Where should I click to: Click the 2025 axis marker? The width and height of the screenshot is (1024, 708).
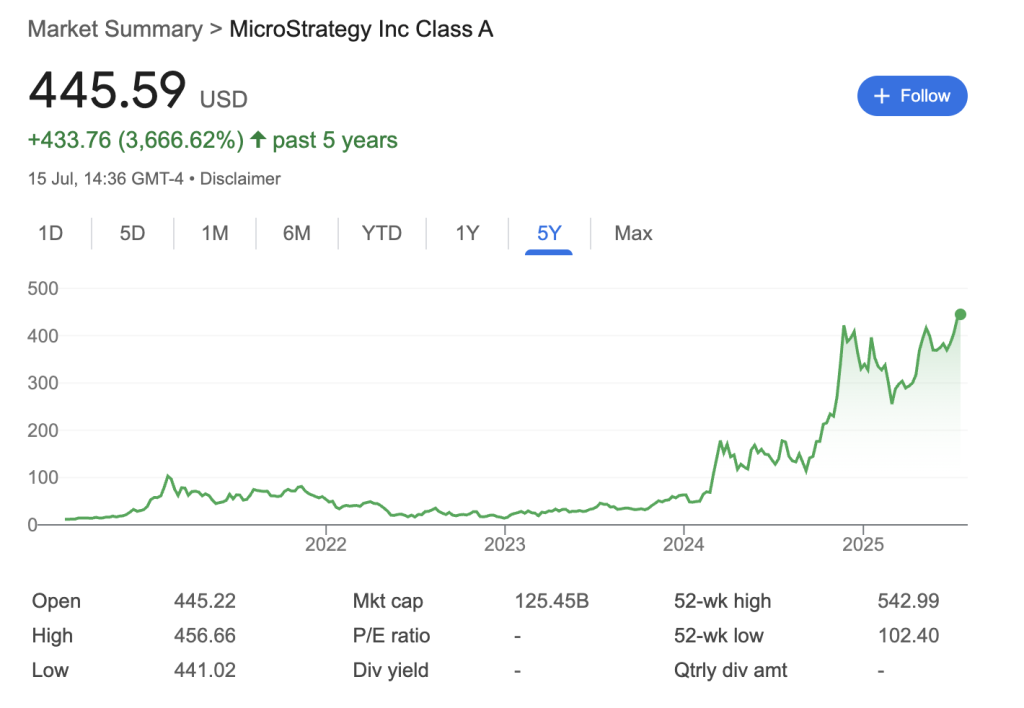point(863,544)
